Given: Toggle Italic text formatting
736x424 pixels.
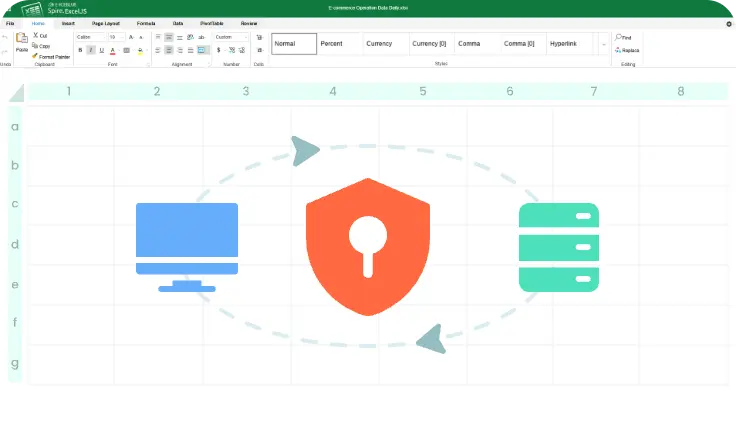Looking at the screenshot, I should point(91,50).
